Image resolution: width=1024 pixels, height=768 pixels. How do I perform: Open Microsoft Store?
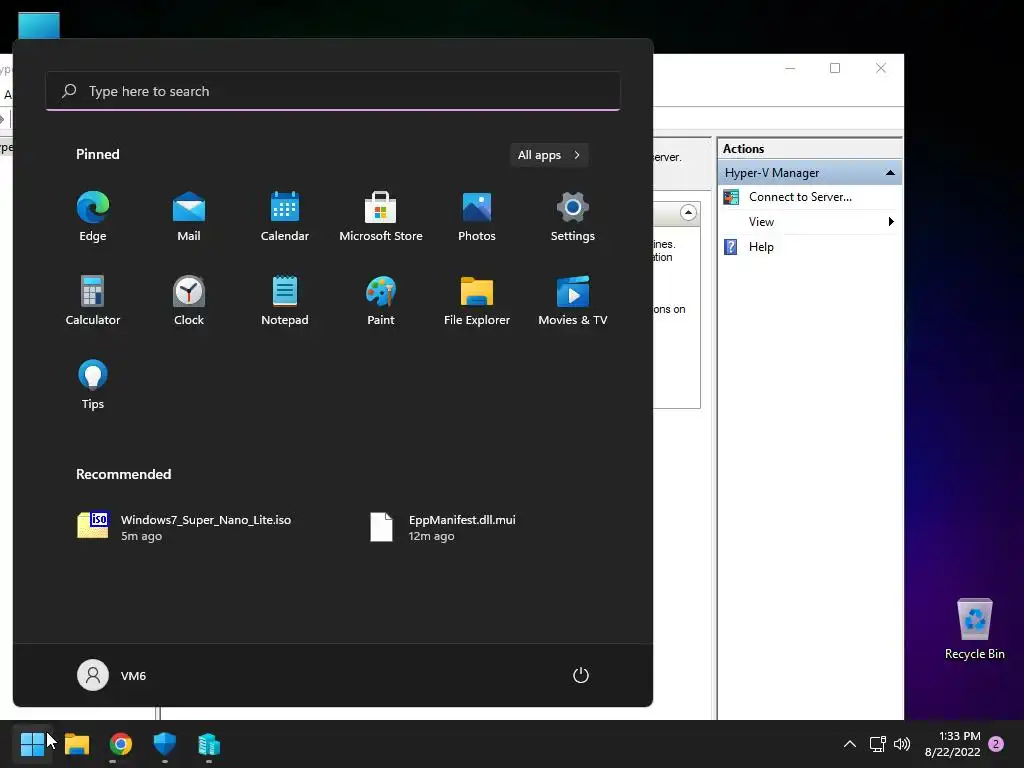pos(381,217)
